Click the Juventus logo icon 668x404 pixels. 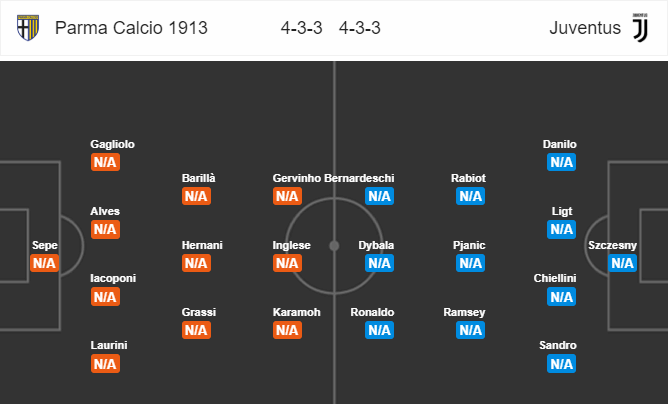[640, 27]
